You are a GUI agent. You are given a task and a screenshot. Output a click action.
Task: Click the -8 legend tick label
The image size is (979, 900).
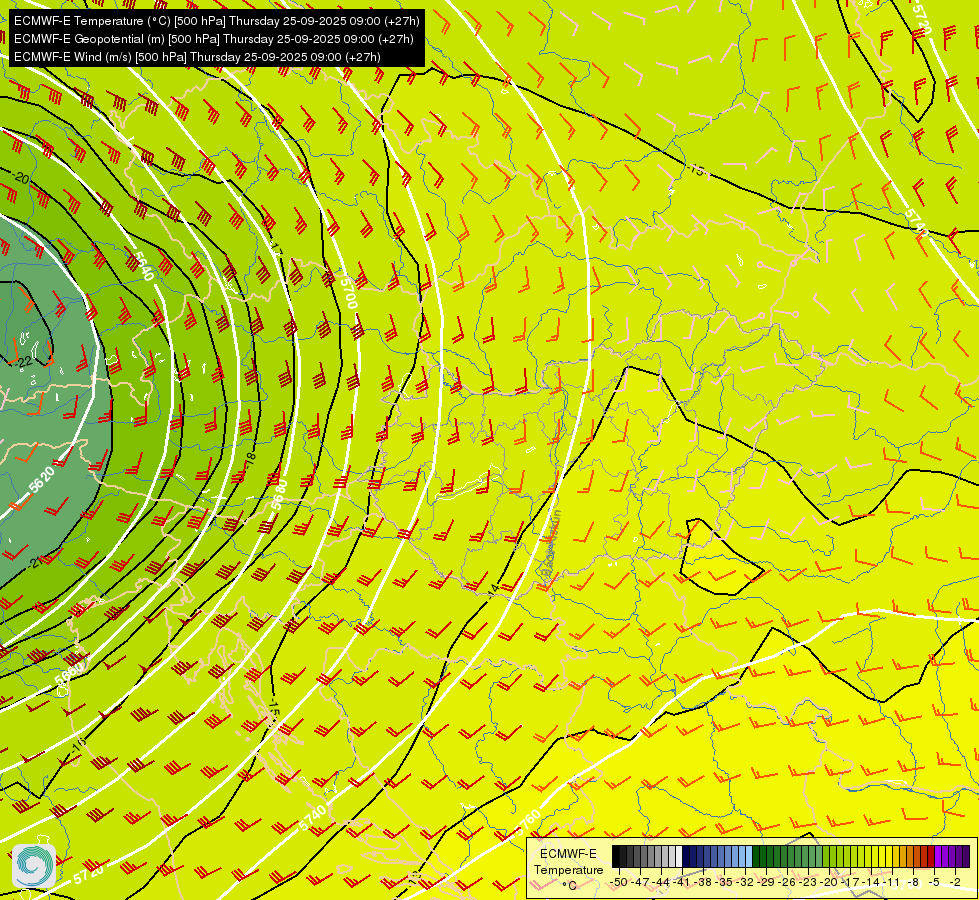coord(913,882)
